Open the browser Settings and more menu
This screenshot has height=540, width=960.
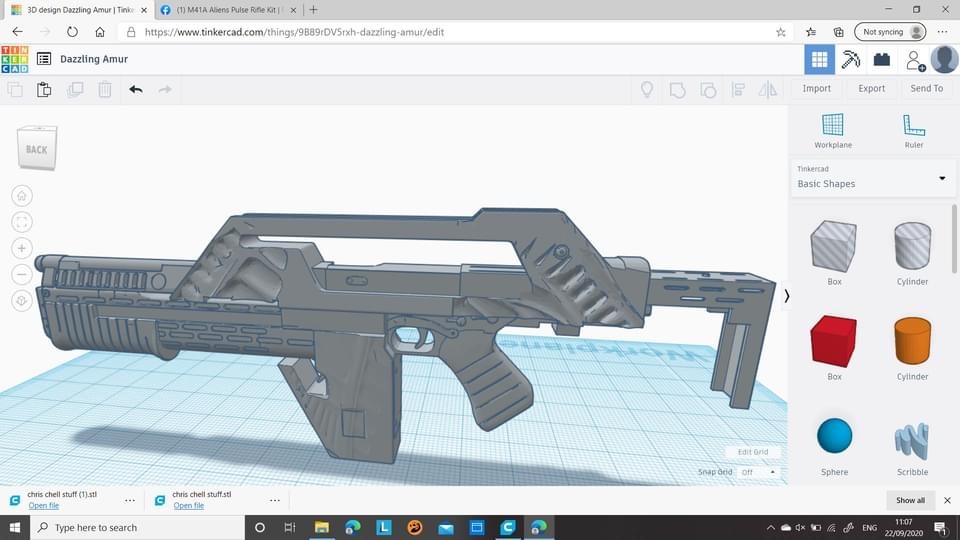point(942,32)
